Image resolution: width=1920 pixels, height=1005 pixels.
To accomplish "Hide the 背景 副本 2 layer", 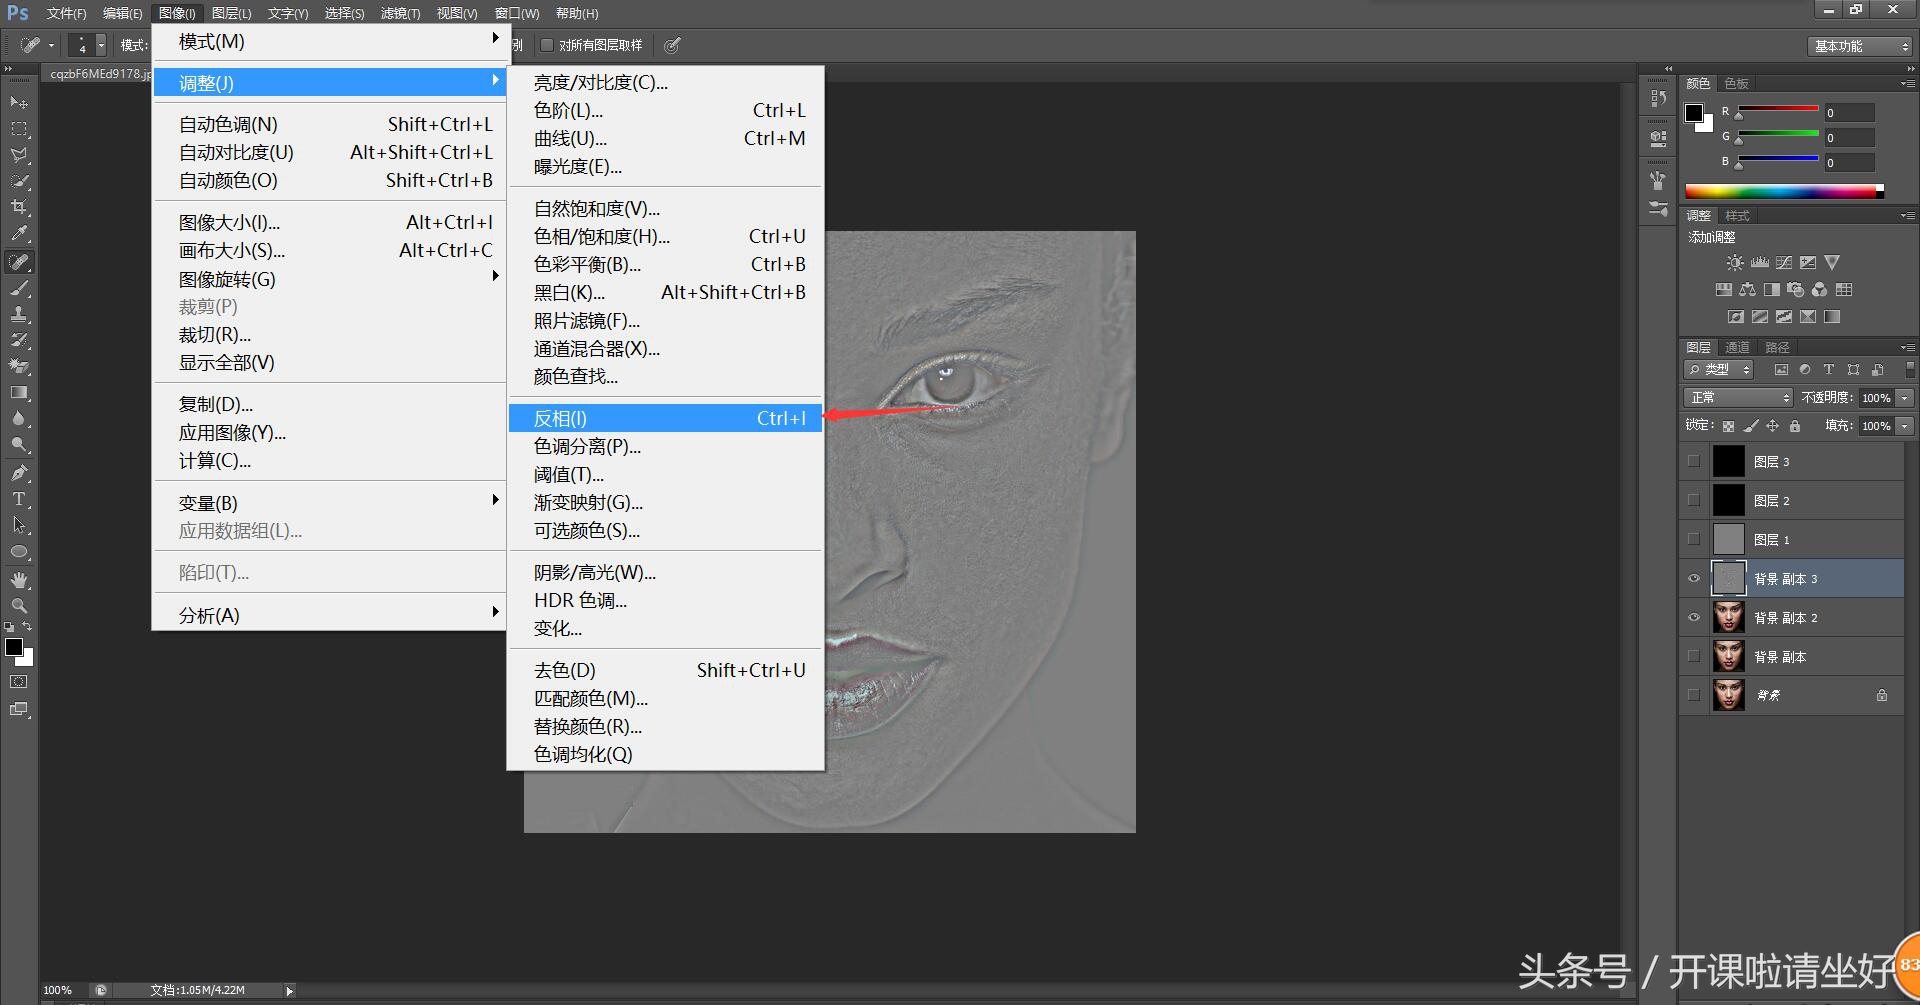I will [x=1694, y=618].
